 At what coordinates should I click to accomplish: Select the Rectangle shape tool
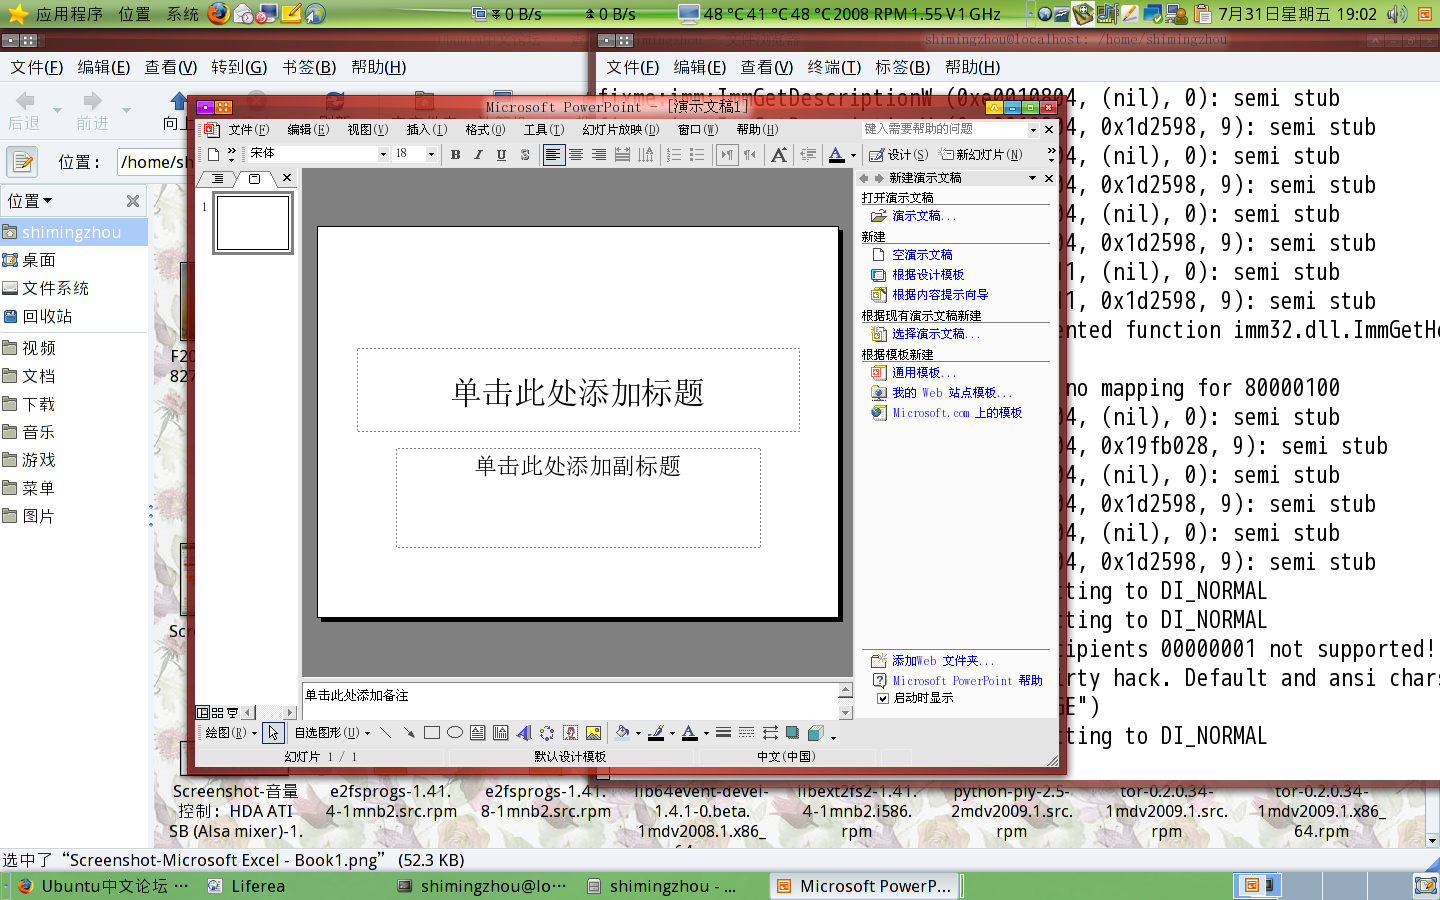pyautogui.click(x=432, y=732)
